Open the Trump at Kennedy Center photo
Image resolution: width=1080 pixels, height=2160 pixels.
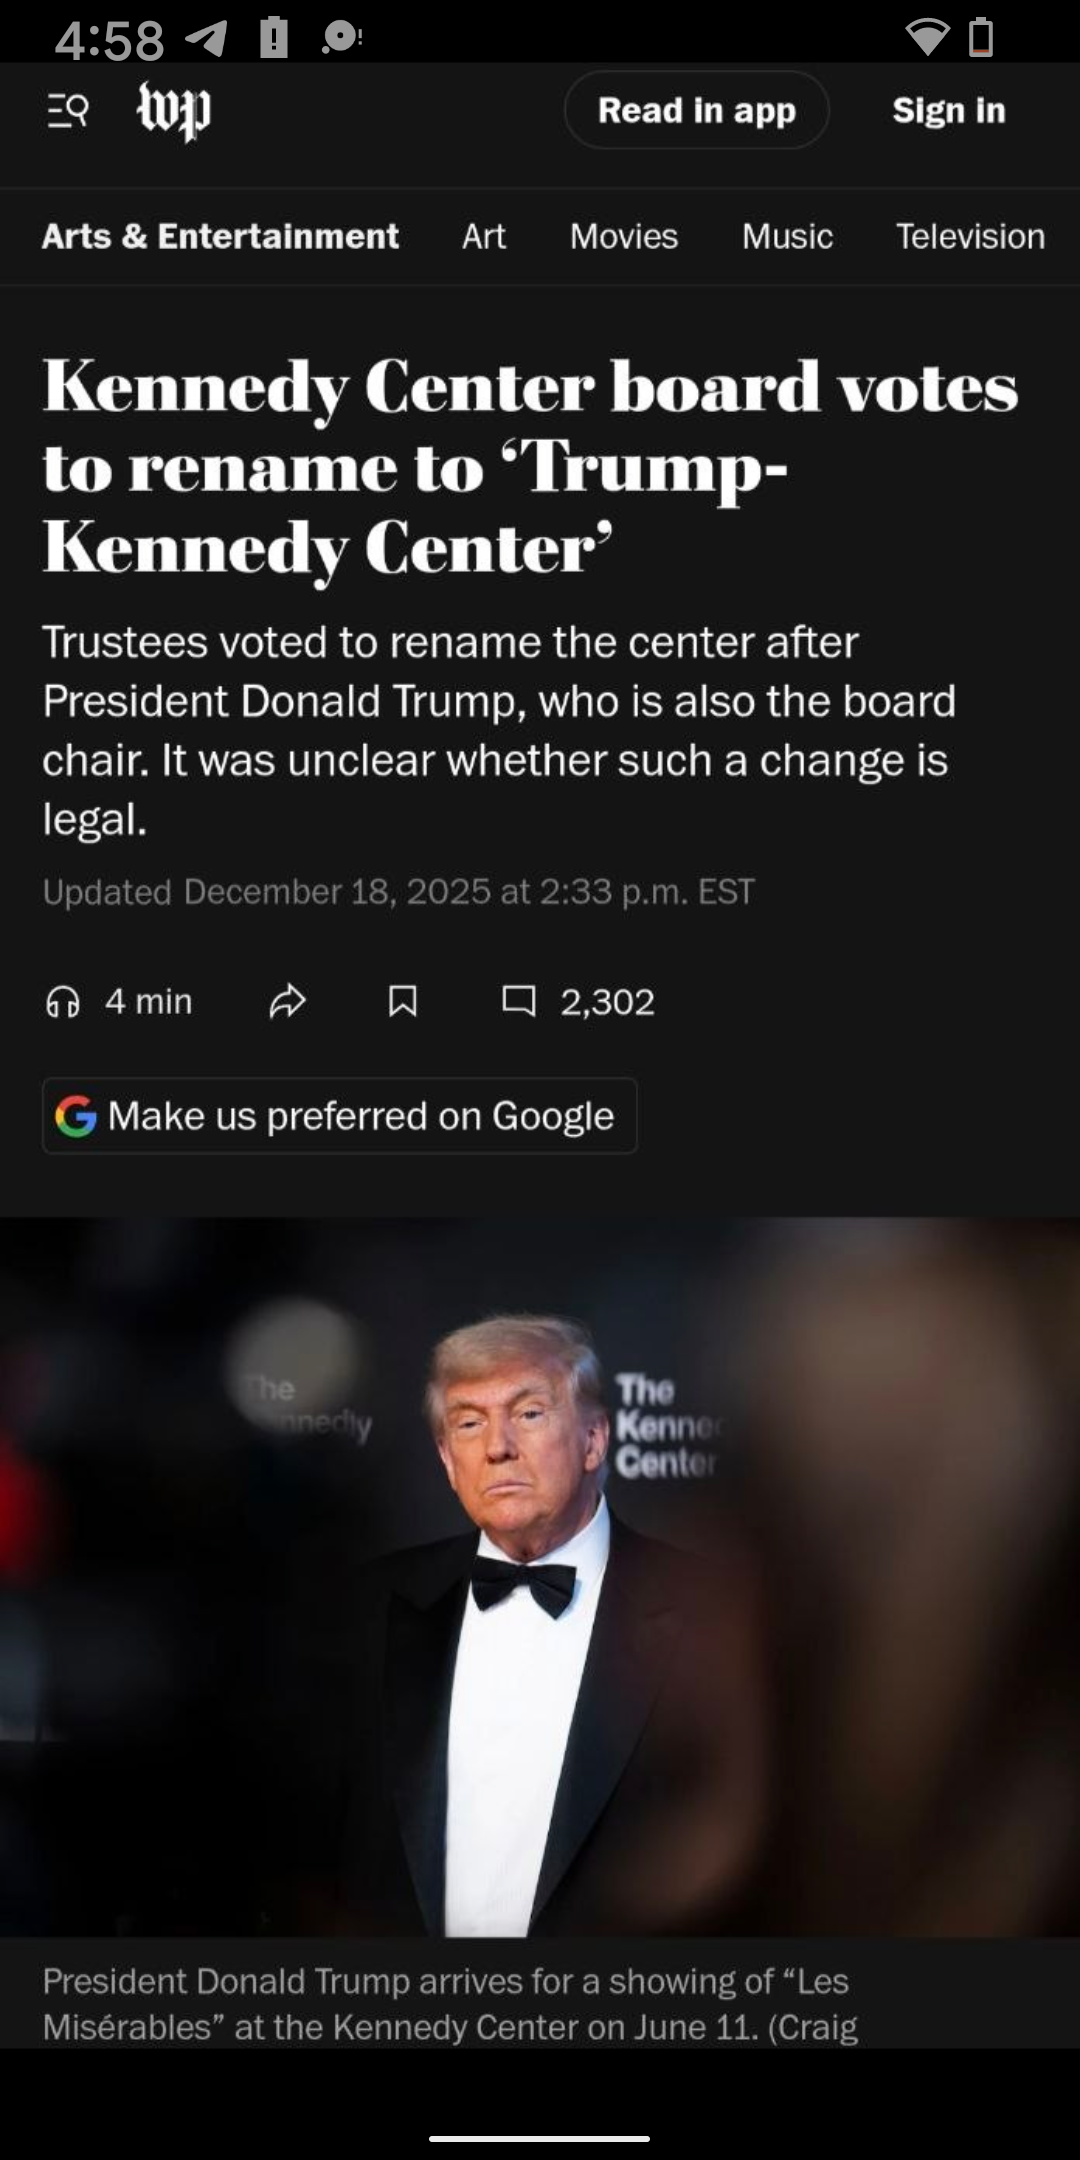[540, 1576]
